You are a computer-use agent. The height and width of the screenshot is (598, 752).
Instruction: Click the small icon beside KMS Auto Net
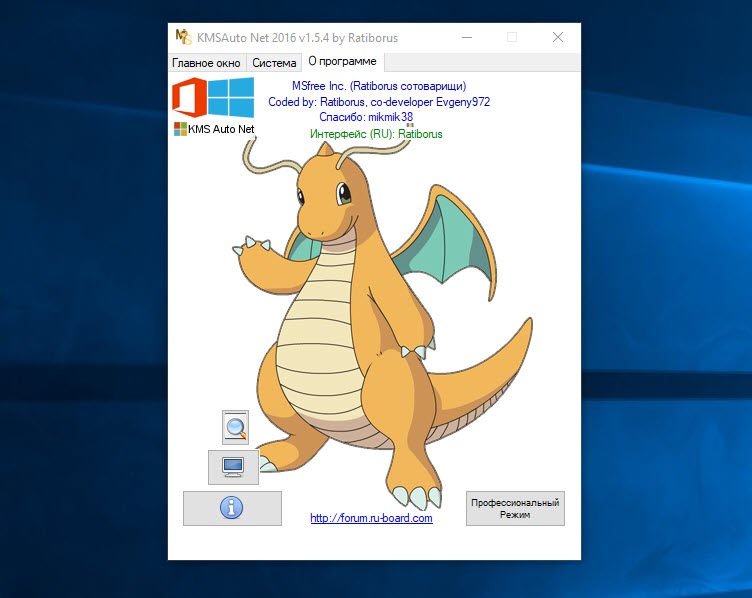[180, 129]
